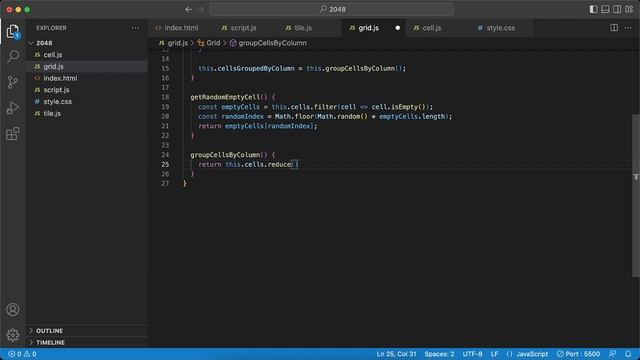Viewport: 640px width, 360px height.
Task: Go back with the navigation arrow
Action: (x=188, y=9)
